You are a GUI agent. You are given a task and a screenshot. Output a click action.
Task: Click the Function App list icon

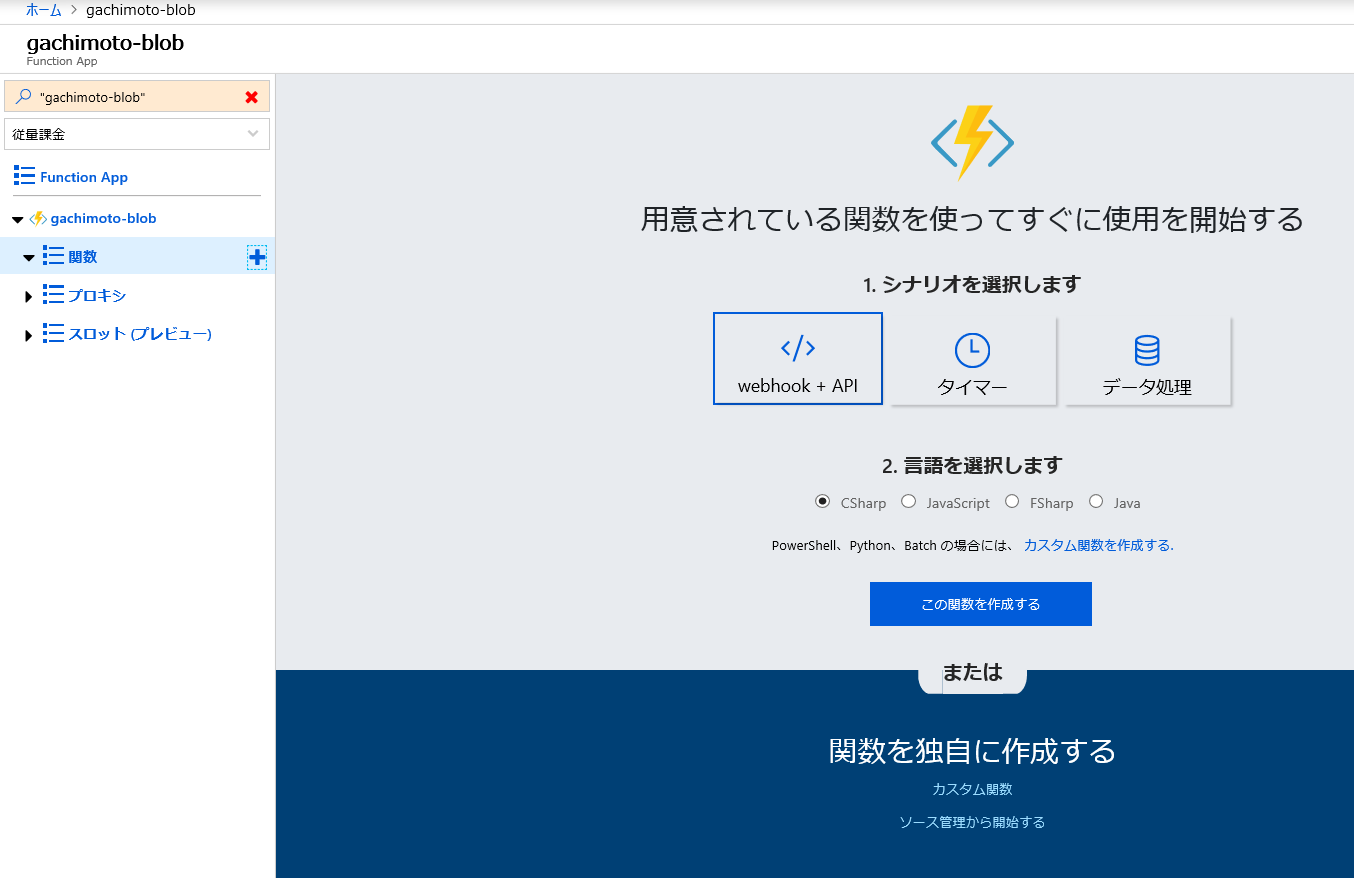22,176
